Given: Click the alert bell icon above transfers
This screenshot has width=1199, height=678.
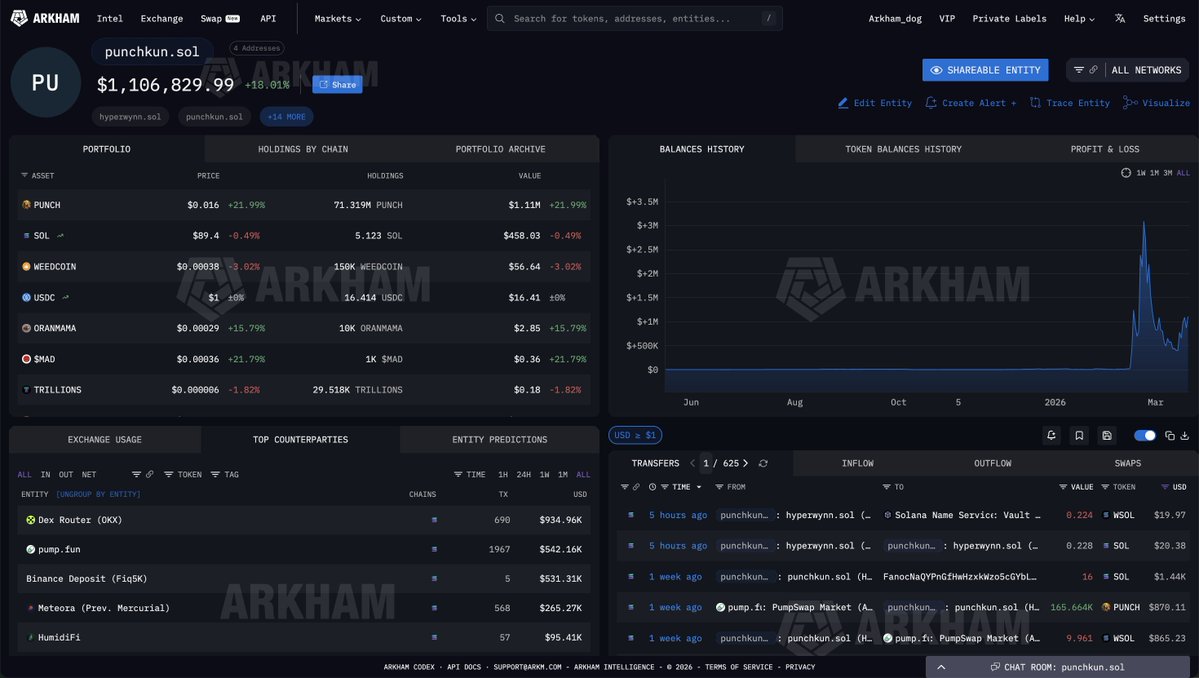Looking at the screenshot, I should (x=1051, y=435).
